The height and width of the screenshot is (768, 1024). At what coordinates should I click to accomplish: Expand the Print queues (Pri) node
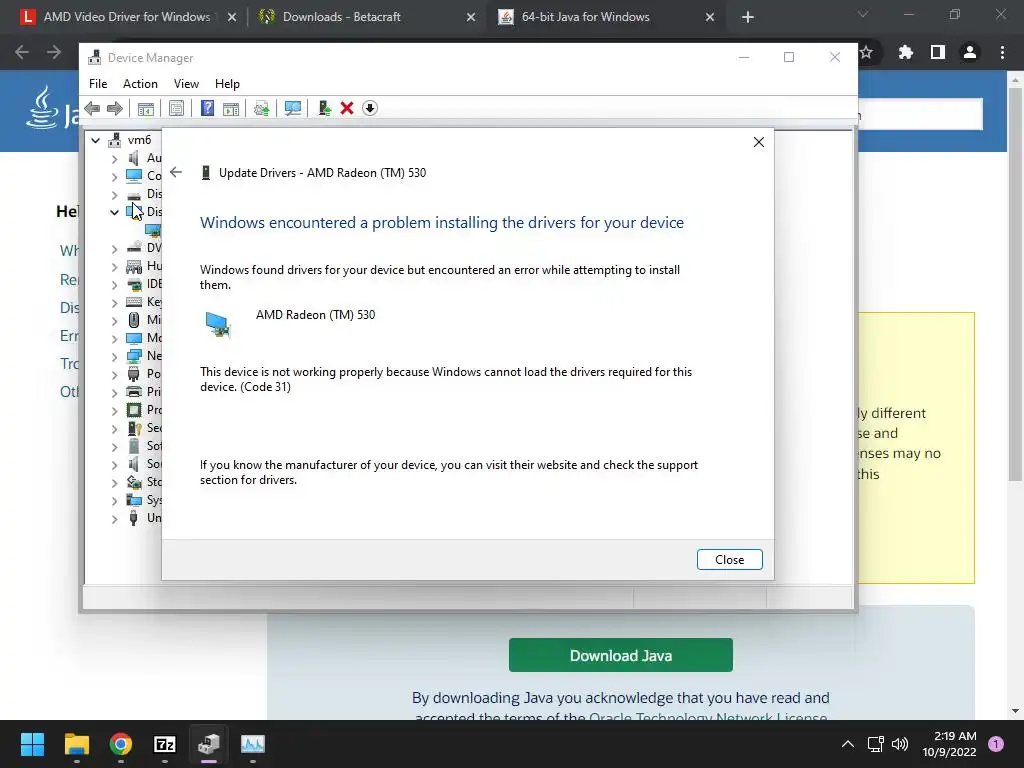click(x=114, y=392)
